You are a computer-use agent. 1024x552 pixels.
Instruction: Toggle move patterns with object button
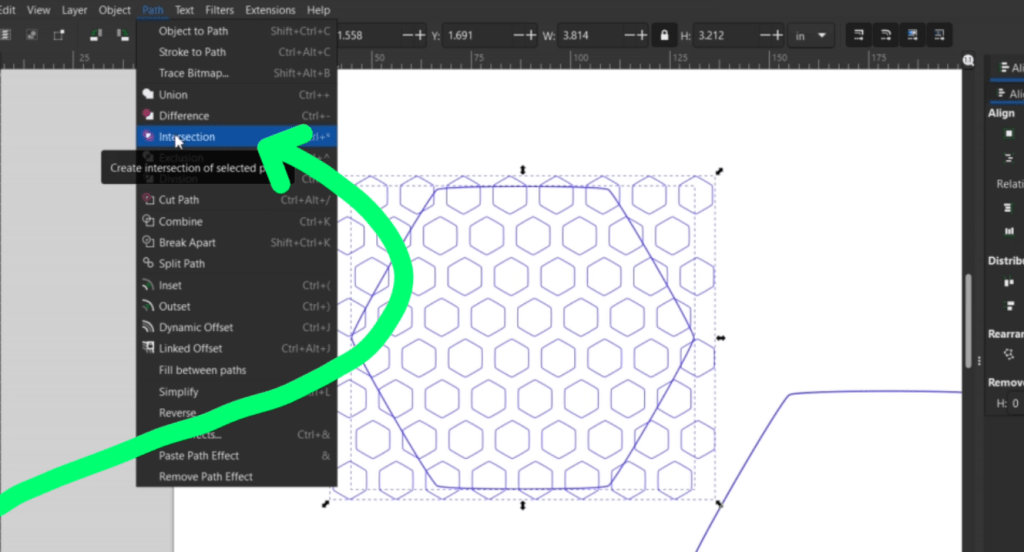(x=938, y=36)
